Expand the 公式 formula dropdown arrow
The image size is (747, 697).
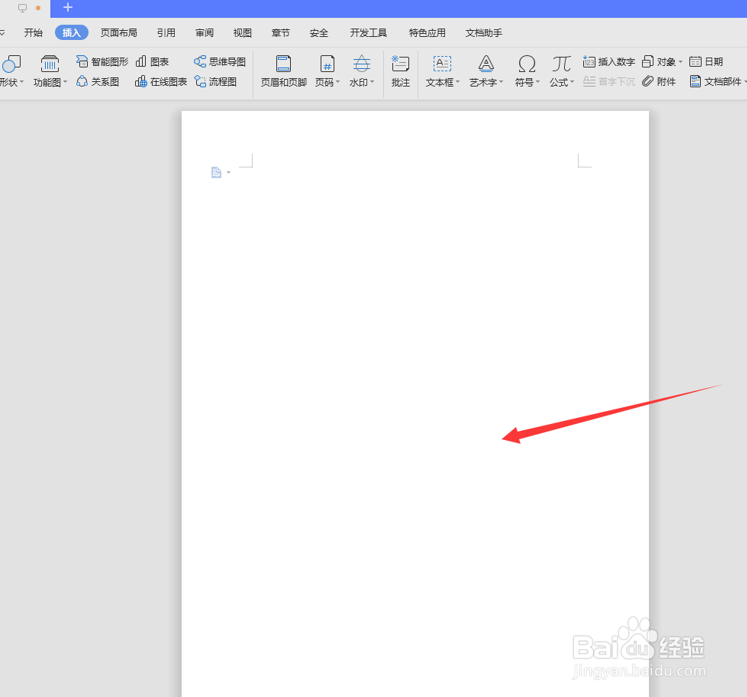572,82
